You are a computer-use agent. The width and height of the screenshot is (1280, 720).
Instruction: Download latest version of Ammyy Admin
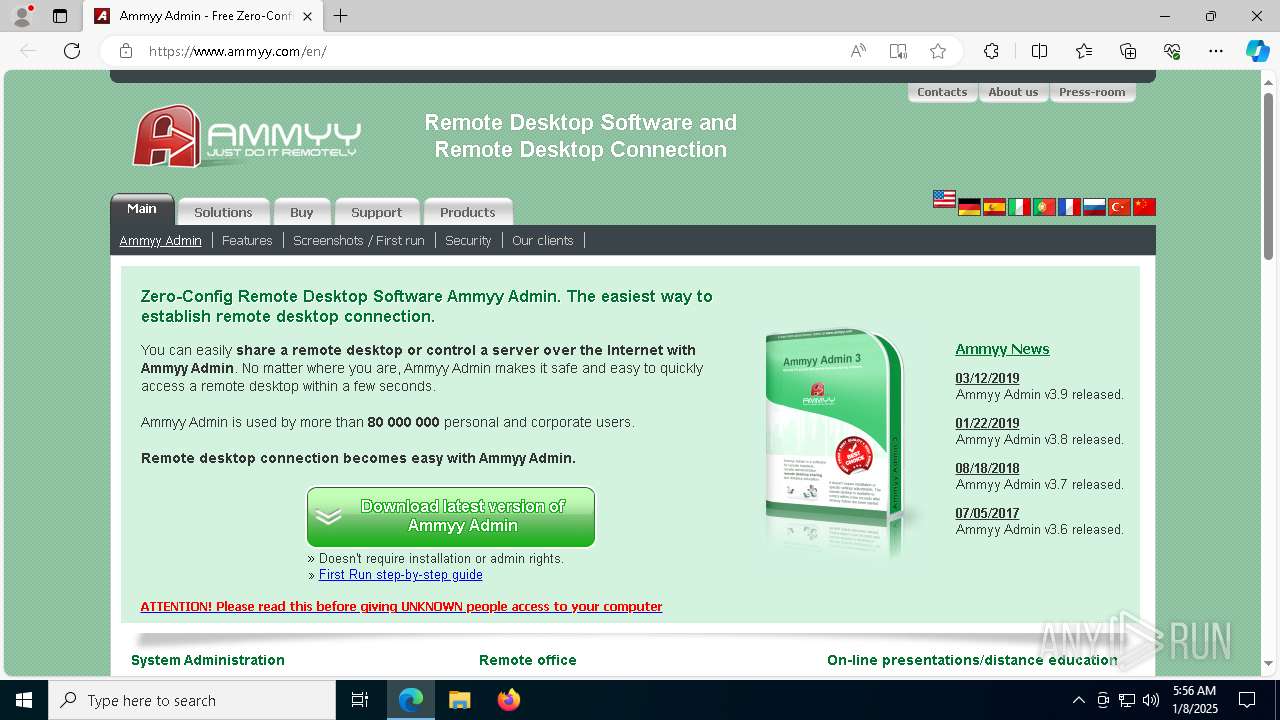coord(451,517)
